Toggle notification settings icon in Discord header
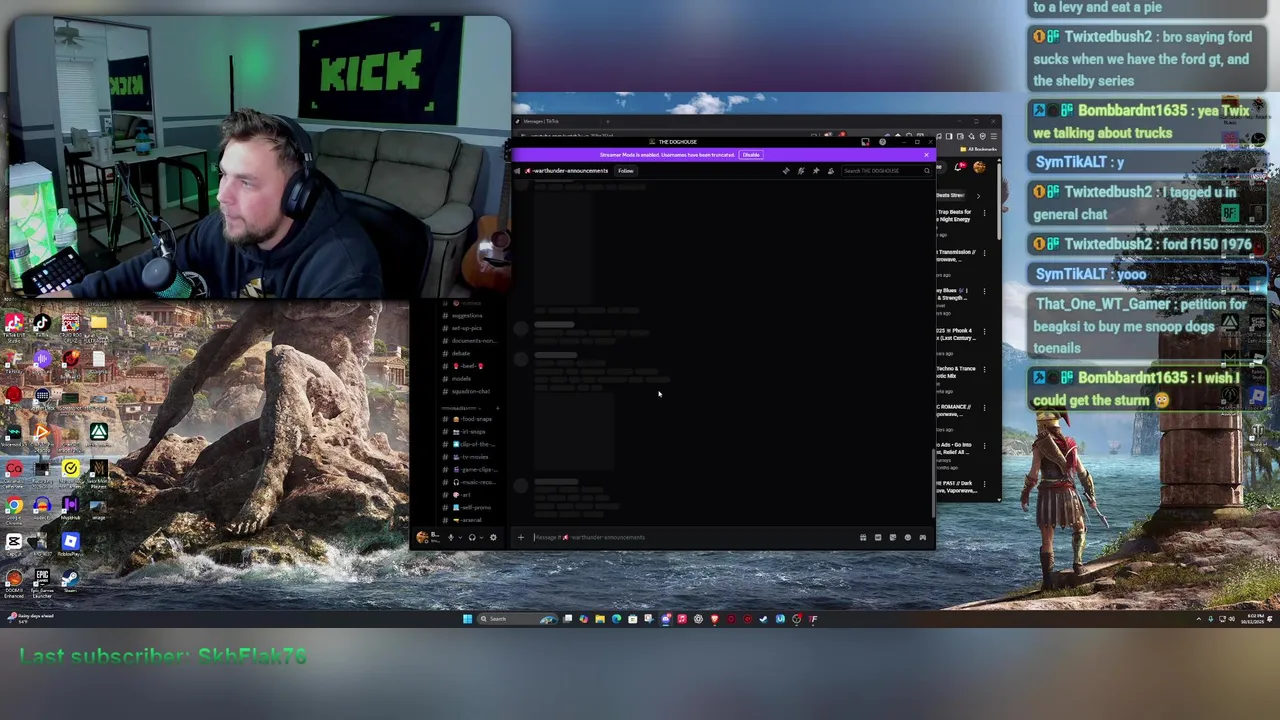This screenshot has width=1280, height=720. point(801,171)
